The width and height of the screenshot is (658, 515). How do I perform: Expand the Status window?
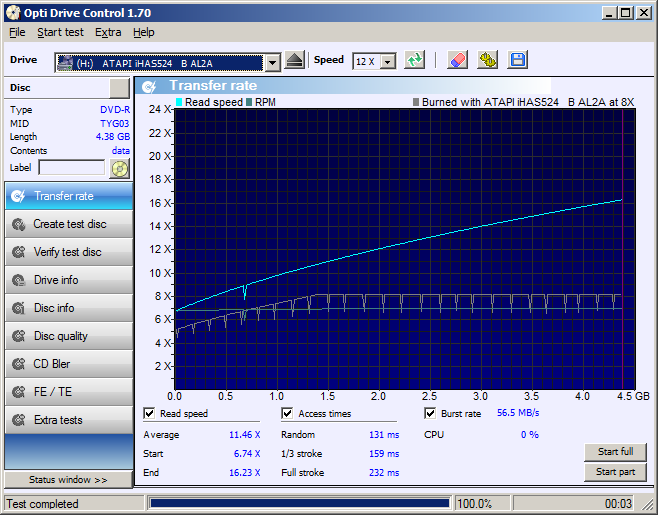coord(68,480)
